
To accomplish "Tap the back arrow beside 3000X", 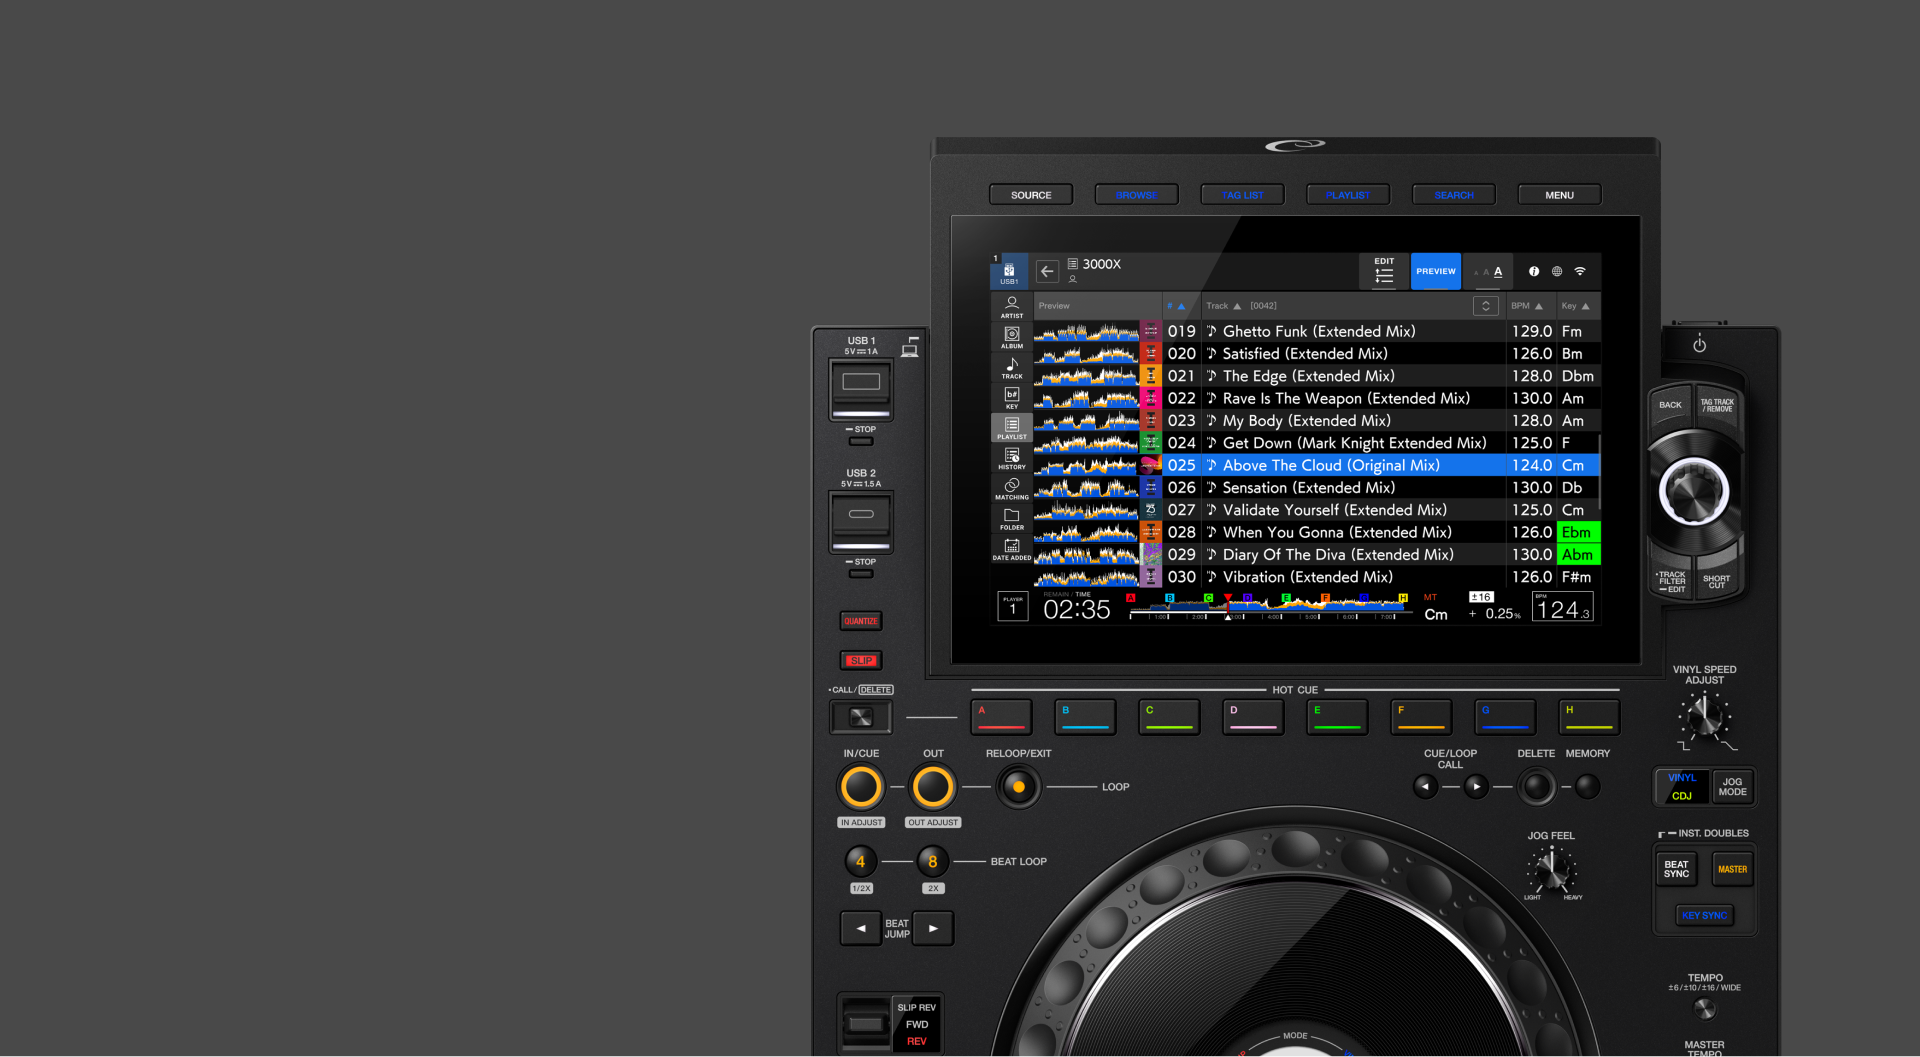I will point(1047,271).
